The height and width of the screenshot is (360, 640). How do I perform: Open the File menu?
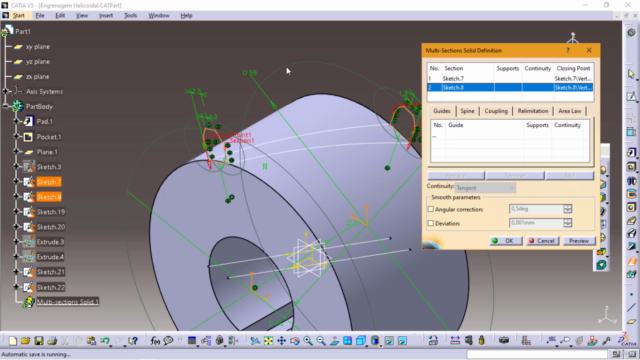point(40,16)
